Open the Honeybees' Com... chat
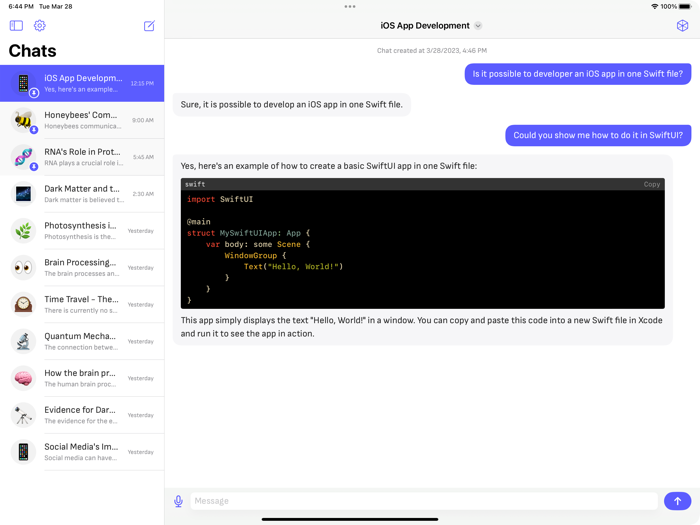 [x=82, y=120]
